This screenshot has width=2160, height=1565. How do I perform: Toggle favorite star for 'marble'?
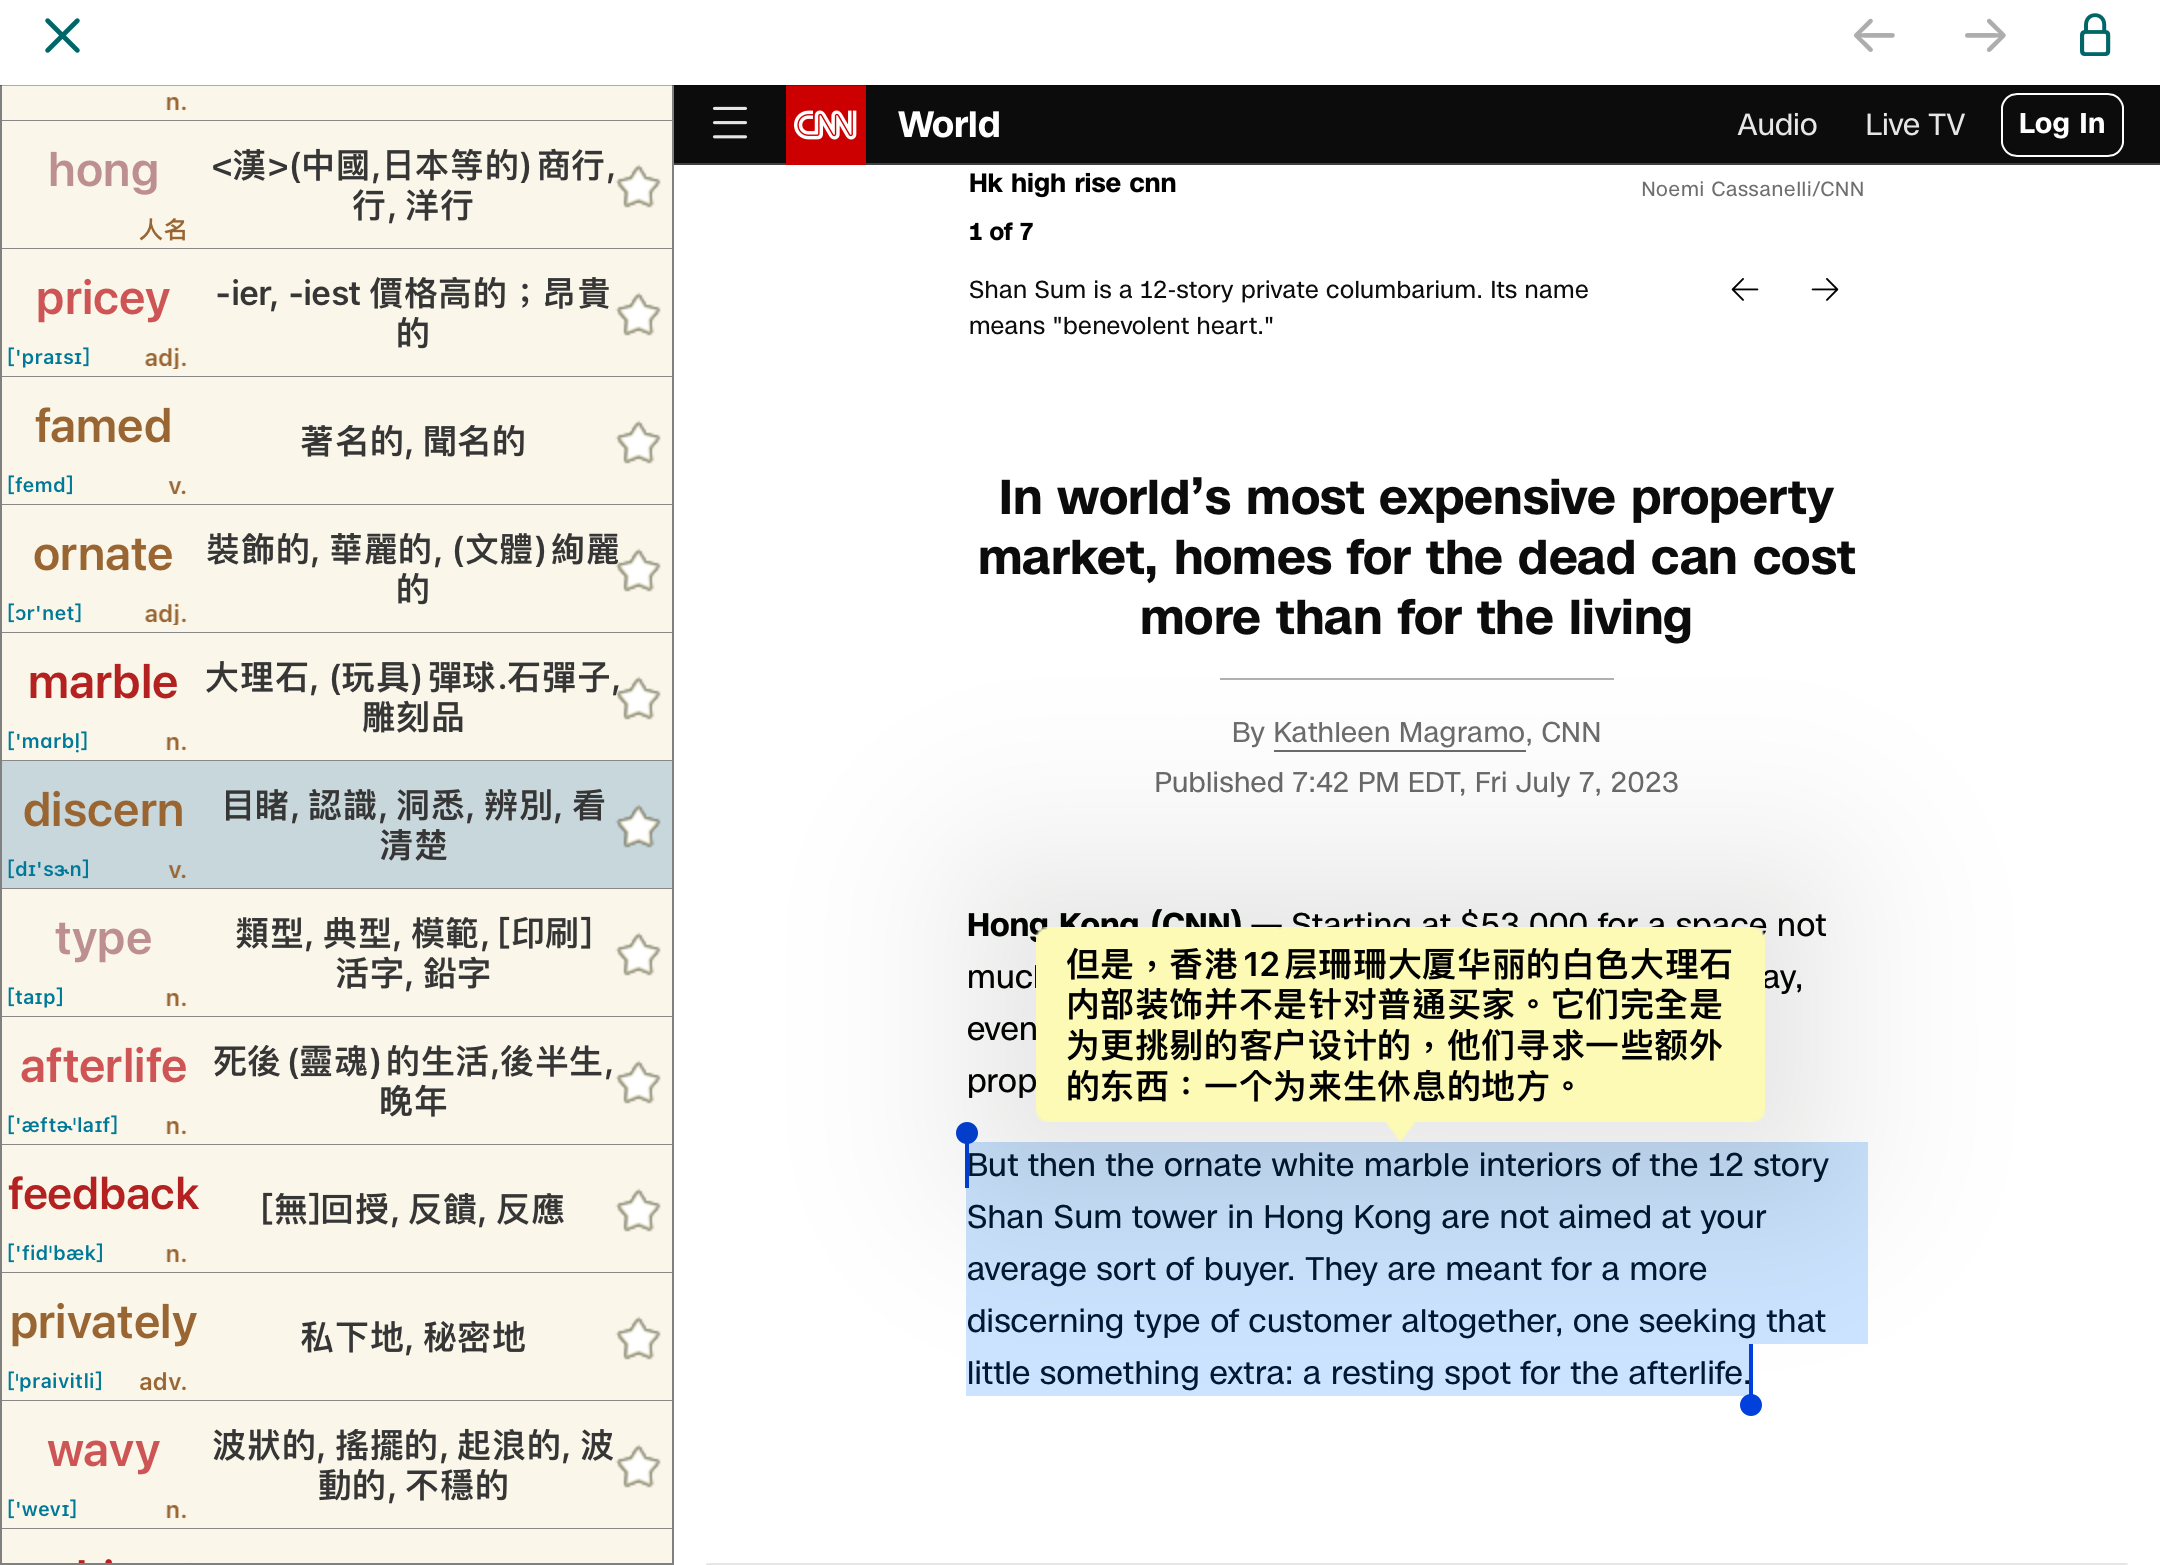pos(638,700)
